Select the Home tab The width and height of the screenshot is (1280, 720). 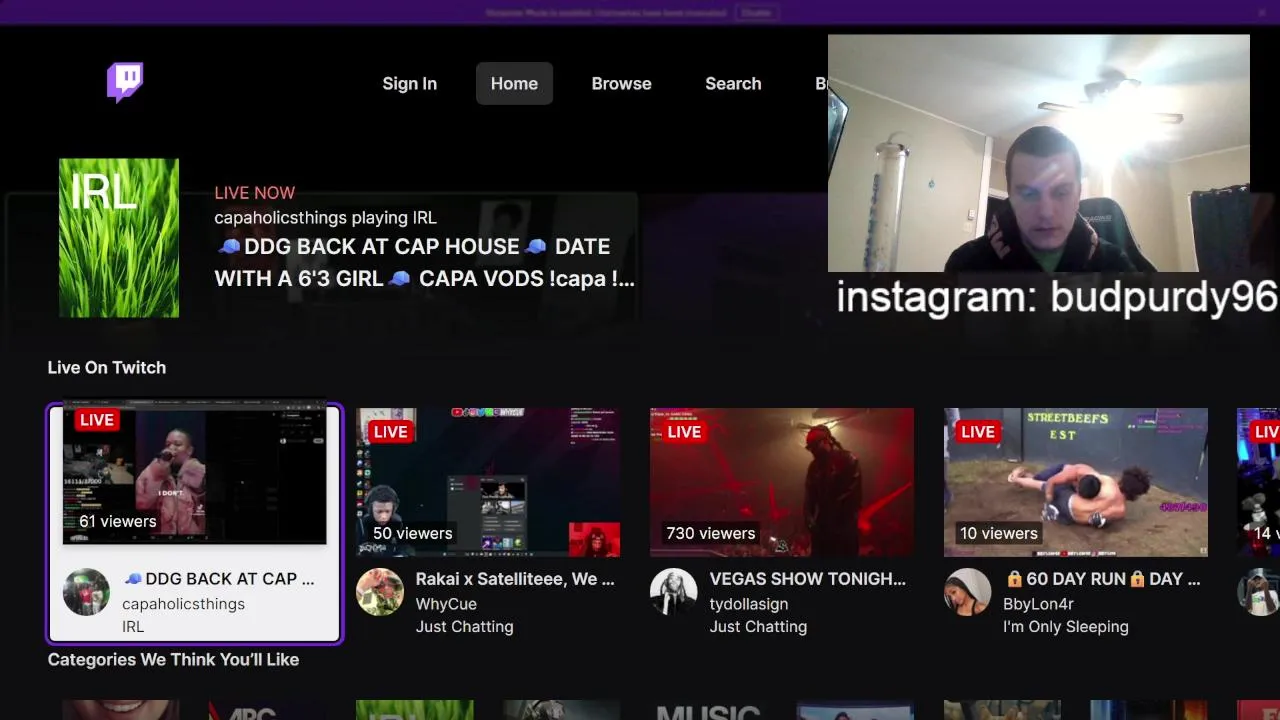point(514,84)
